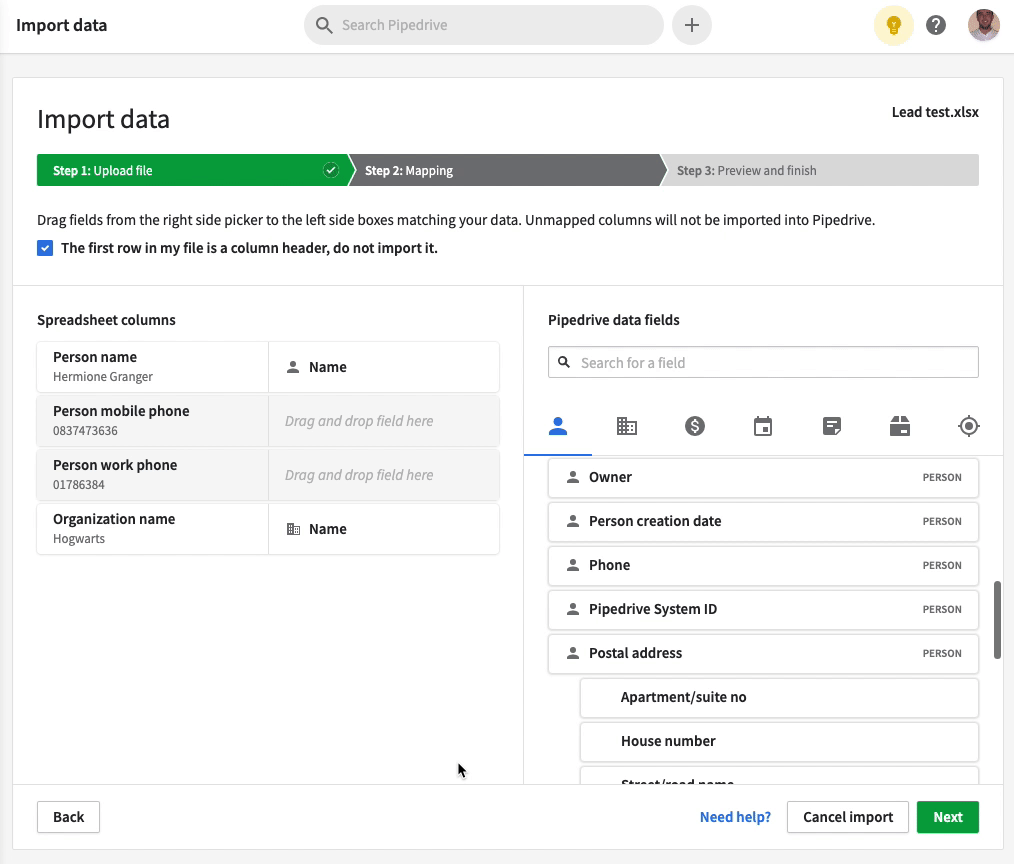Click the person icon beside Owner
This screenshot has height=864, width=1014.
[x=572, y=477]
